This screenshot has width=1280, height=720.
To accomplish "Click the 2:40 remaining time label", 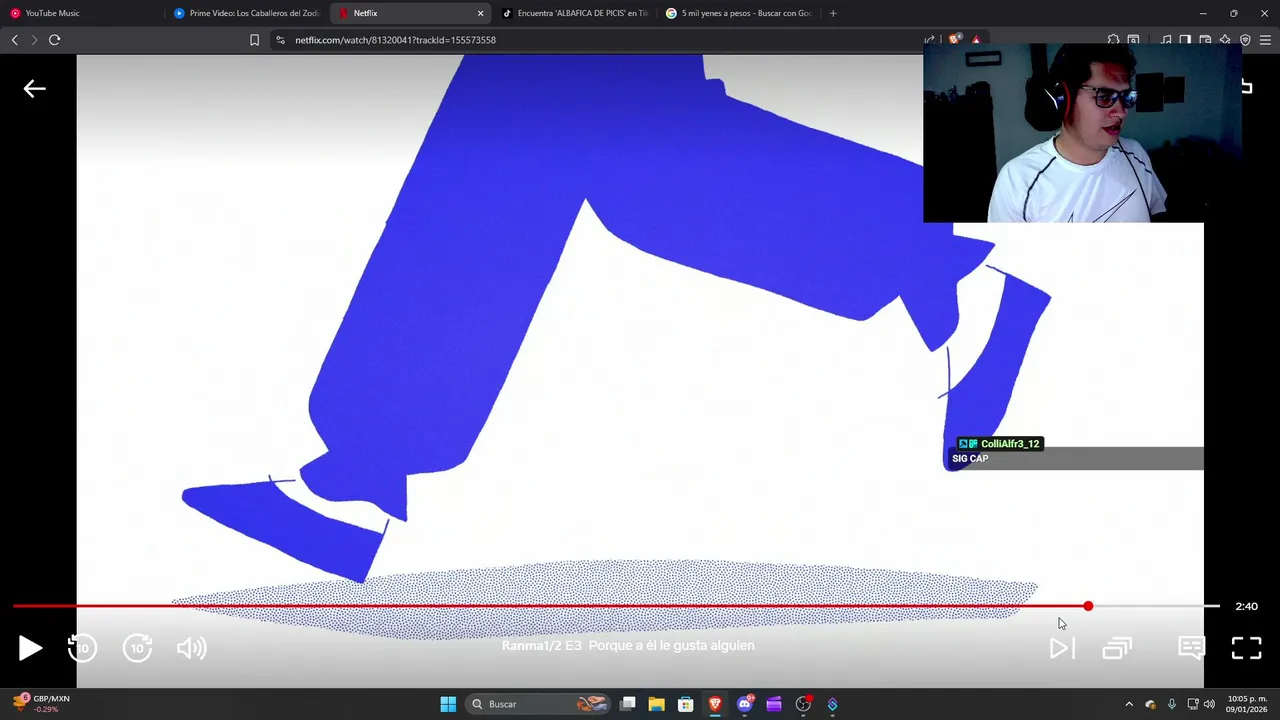I will [x=1246, y=606].
